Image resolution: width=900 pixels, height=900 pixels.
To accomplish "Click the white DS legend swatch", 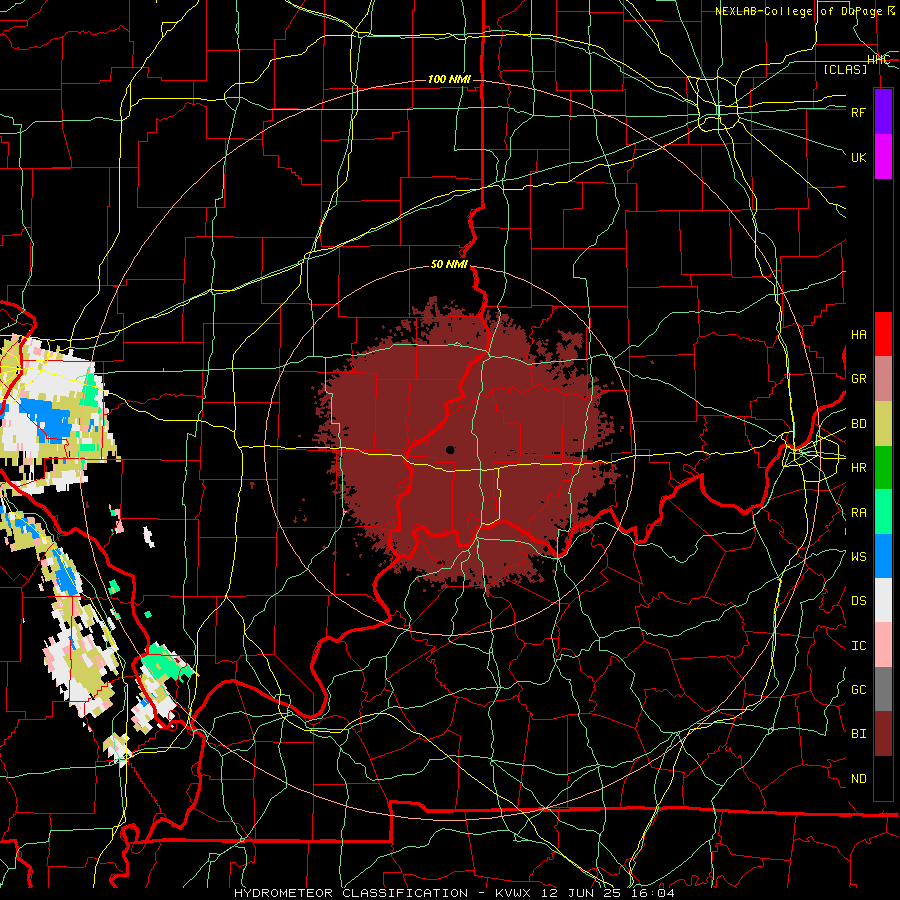I will point(883,600).
